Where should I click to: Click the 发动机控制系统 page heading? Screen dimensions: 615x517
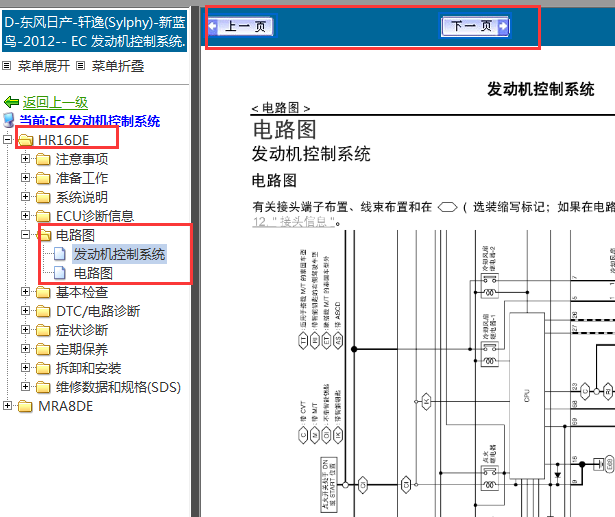540,89
